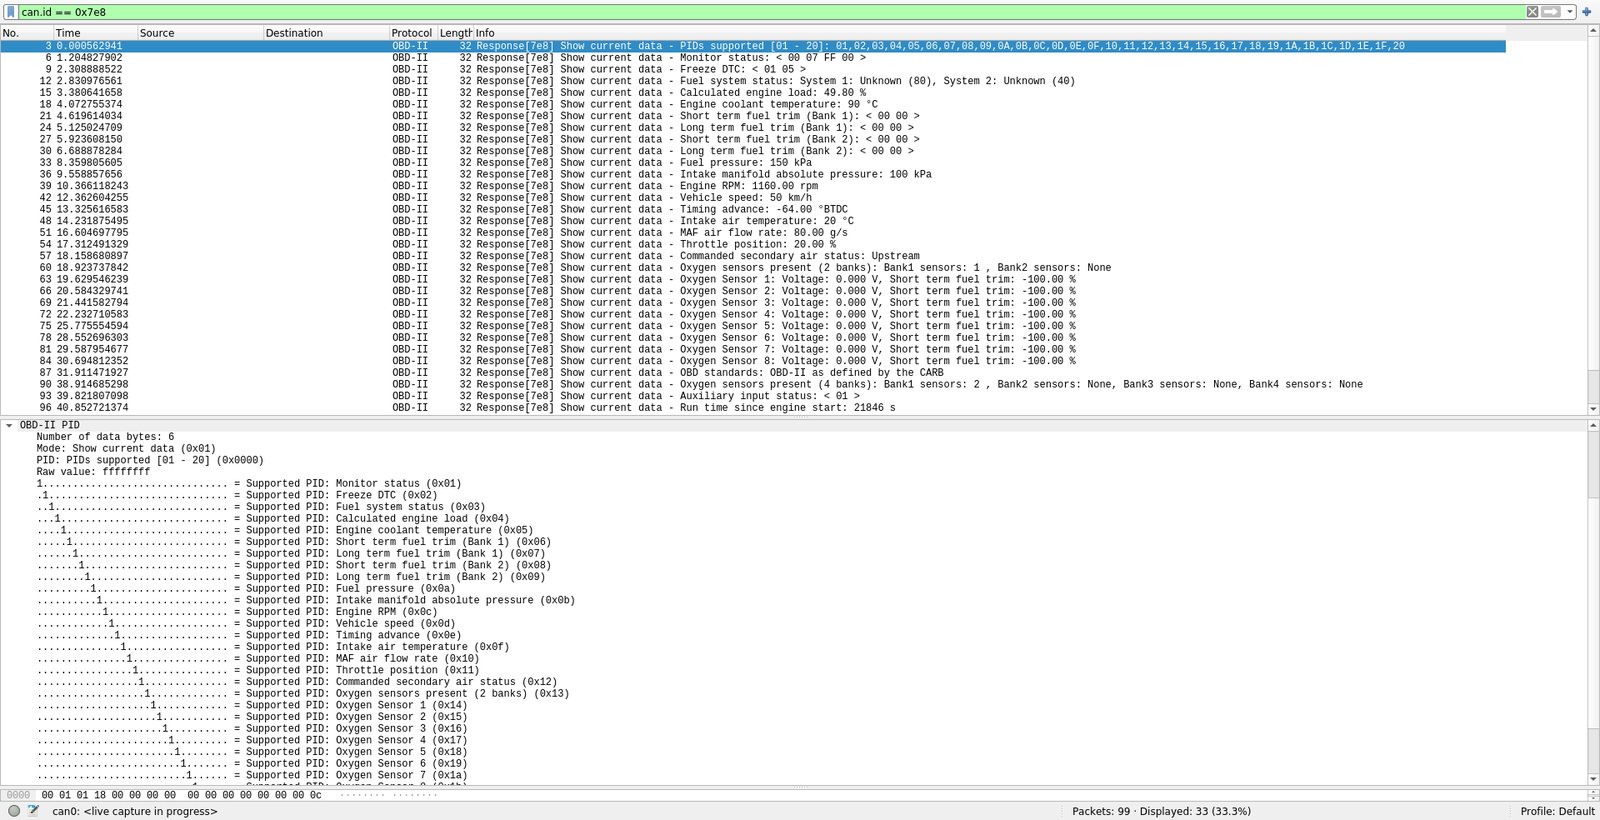The image size is (1600, 820).
Task: Select packet 6 Monitor status response
Action: (x=753, y=58)
